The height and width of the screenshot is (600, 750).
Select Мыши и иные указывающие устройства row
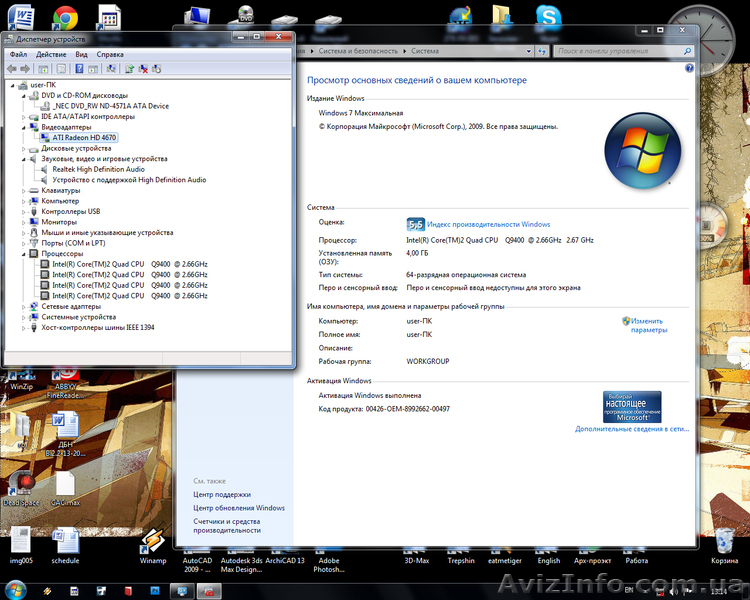point(107,233)
